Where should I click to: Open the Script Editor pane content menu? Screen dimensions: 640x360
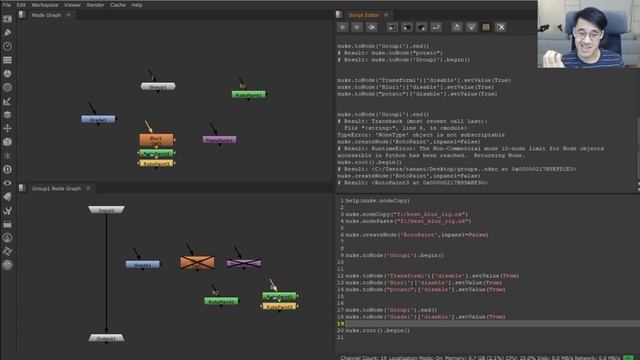click(339, 15)
